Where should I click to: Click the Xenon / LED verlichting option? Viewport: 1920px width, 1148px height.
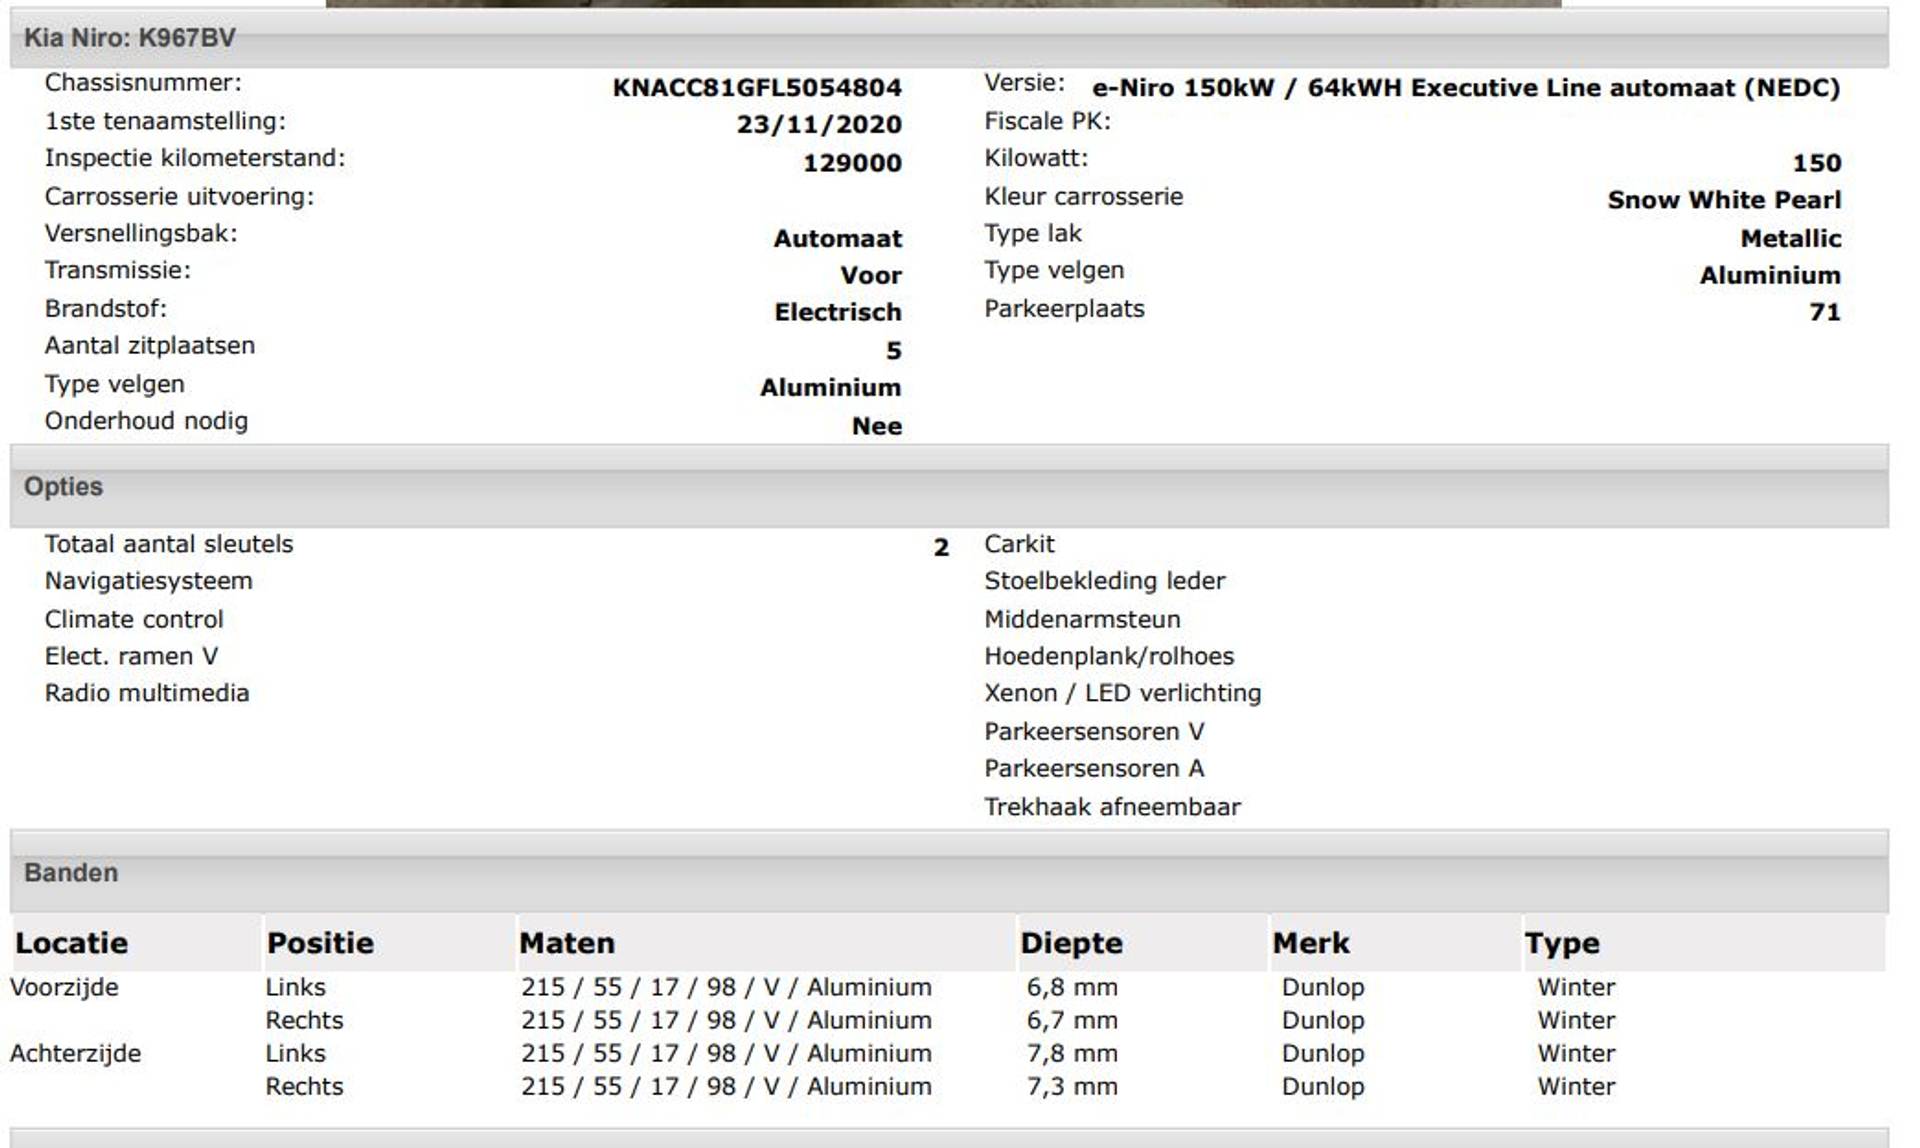(1122, 693)
